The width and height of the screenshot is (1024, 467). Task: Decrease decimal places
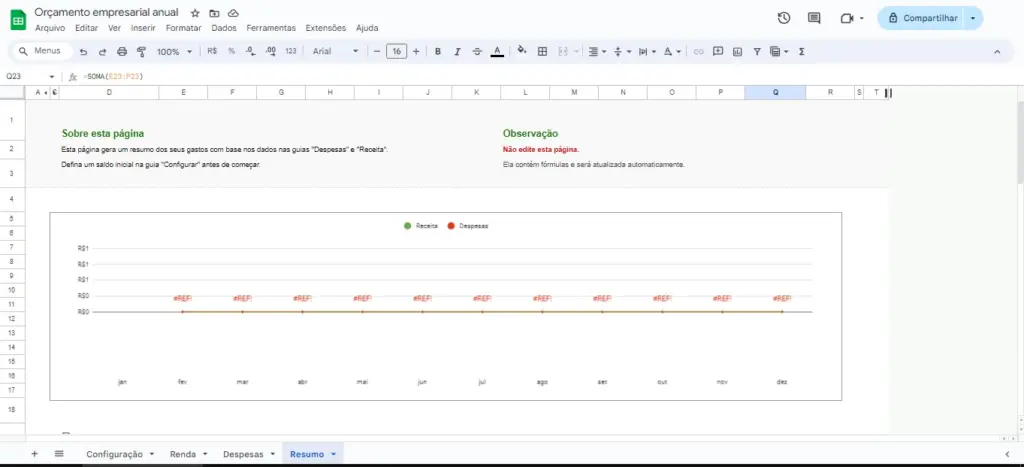pyautogui.click(x=250, y=51)
